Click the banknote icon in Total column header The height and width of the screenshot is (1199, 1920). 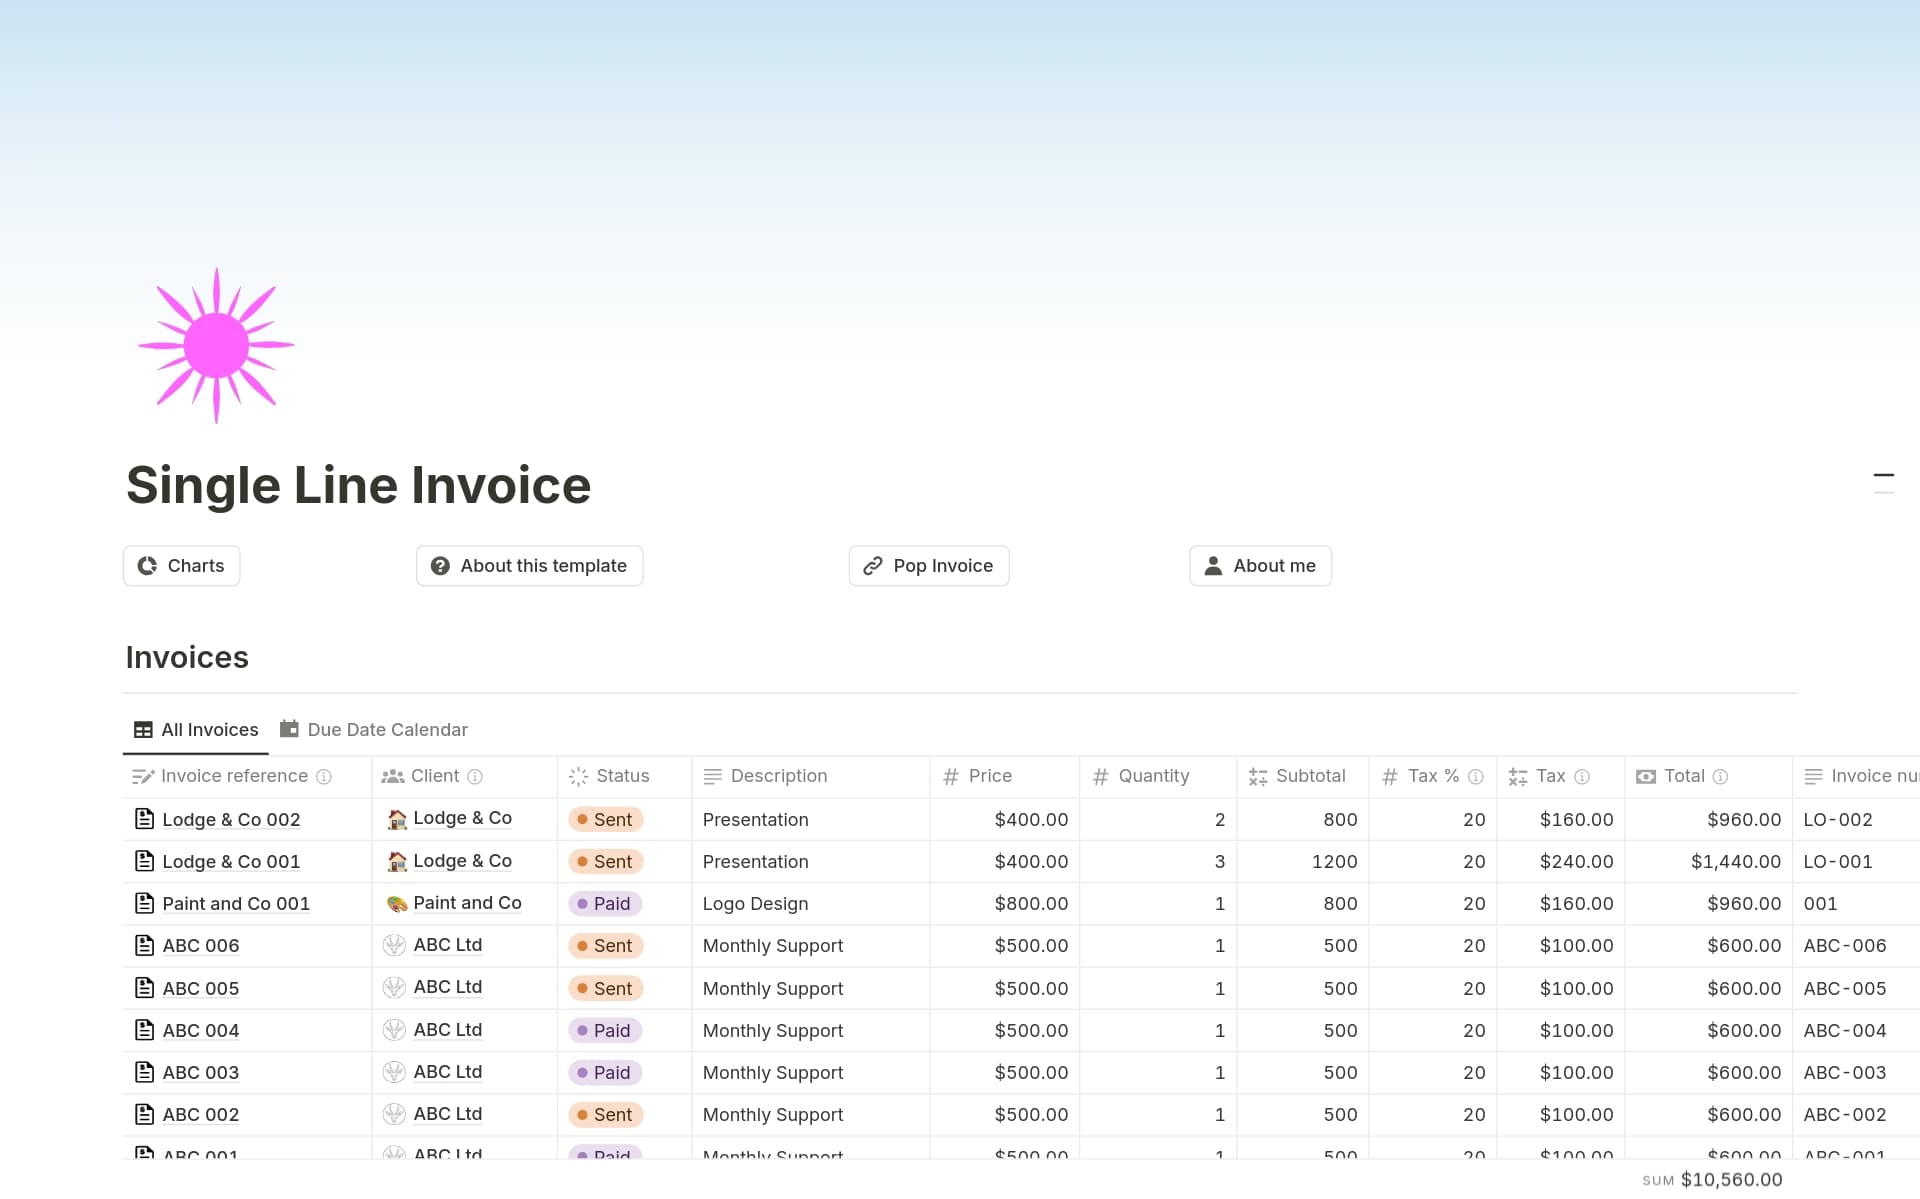point(1646,776)
